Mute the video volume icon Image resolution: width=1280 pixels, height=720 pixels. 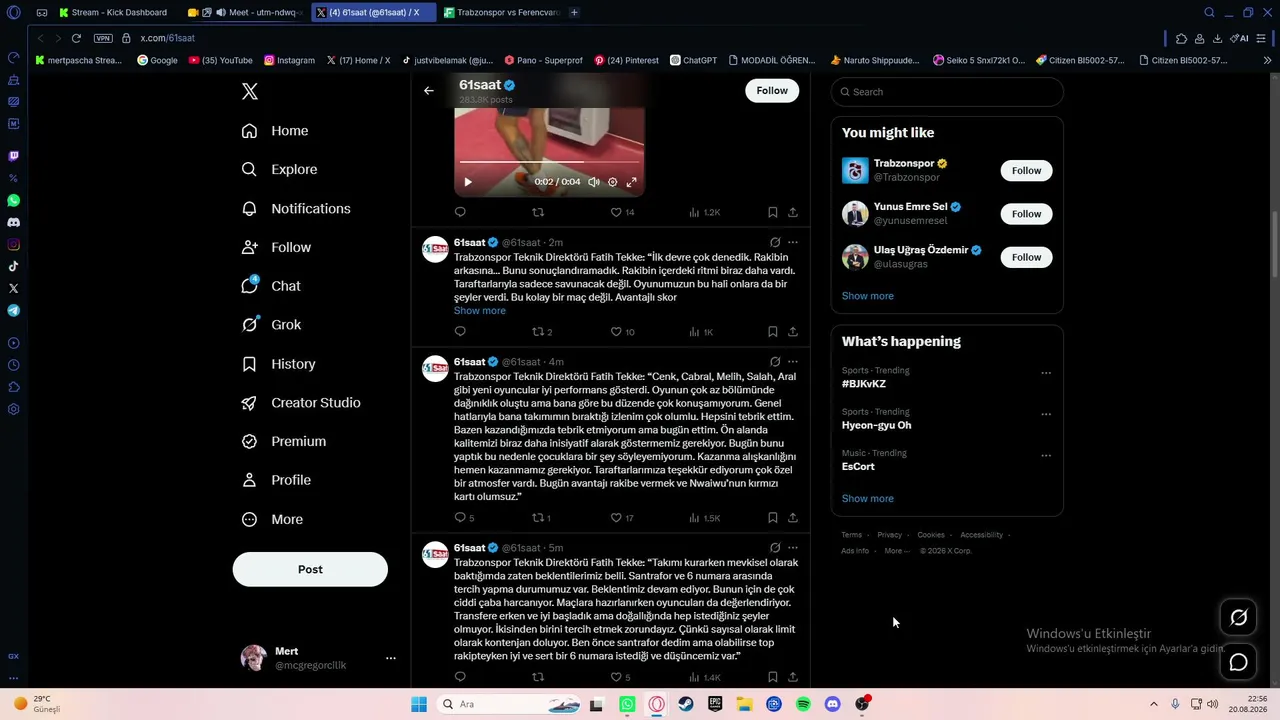(x=593, y=182)
